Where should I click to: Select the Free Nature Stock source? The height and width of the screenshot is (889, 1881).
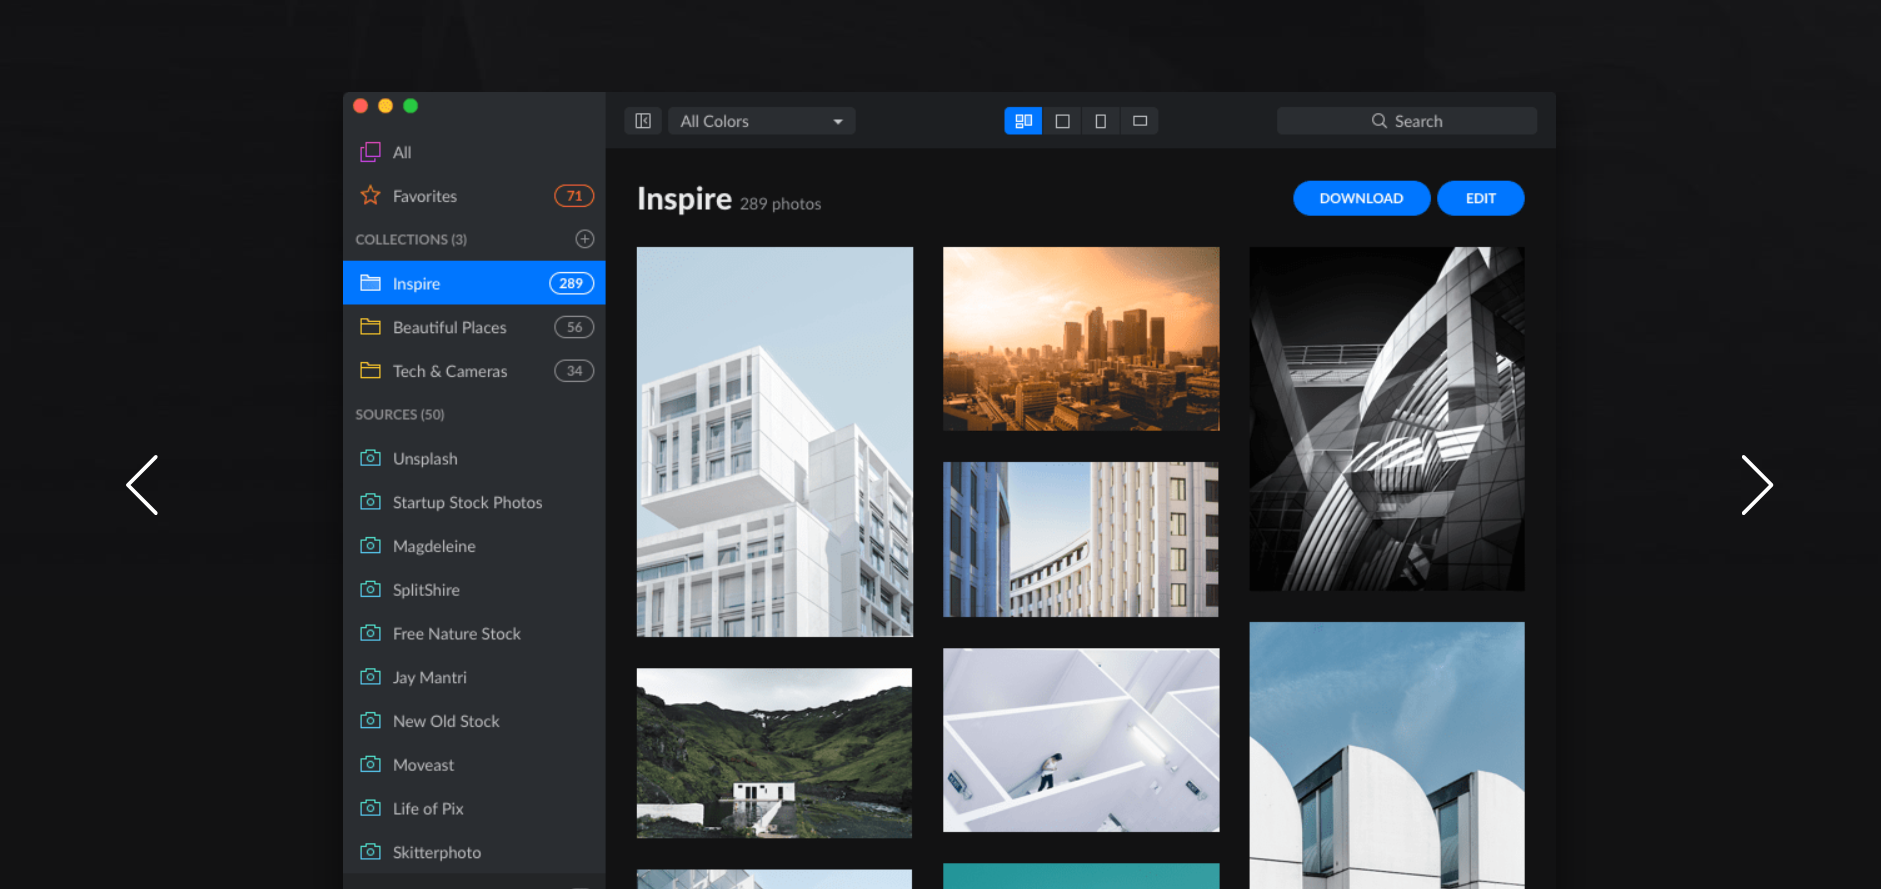[474, 633]
